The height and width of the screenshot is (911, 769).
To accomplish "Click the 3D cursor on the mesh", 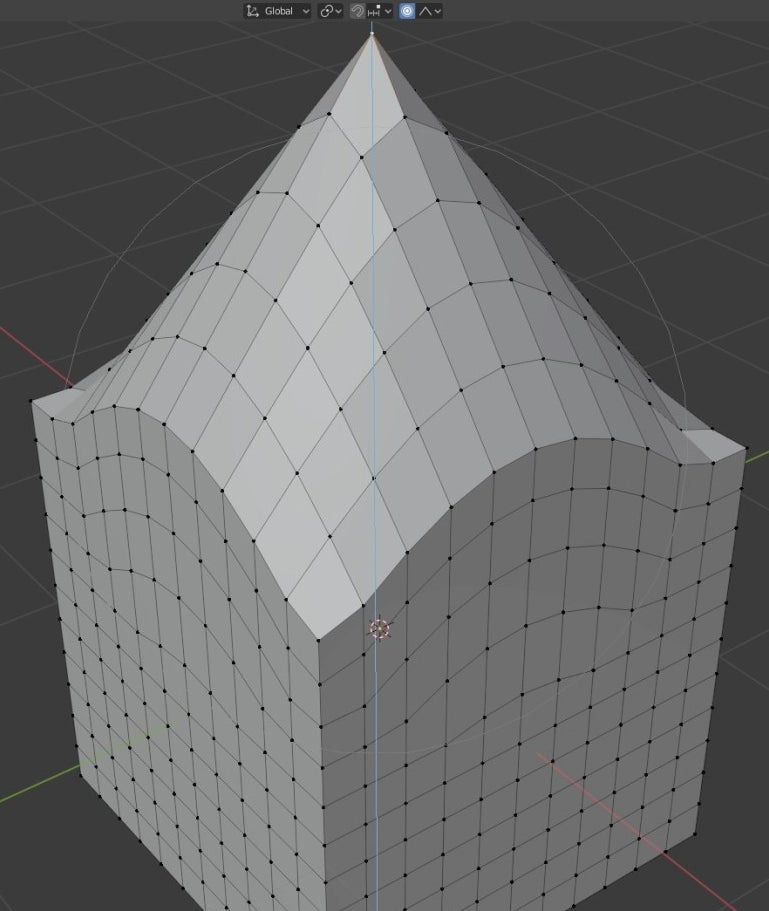I will (x=380, y=629).
